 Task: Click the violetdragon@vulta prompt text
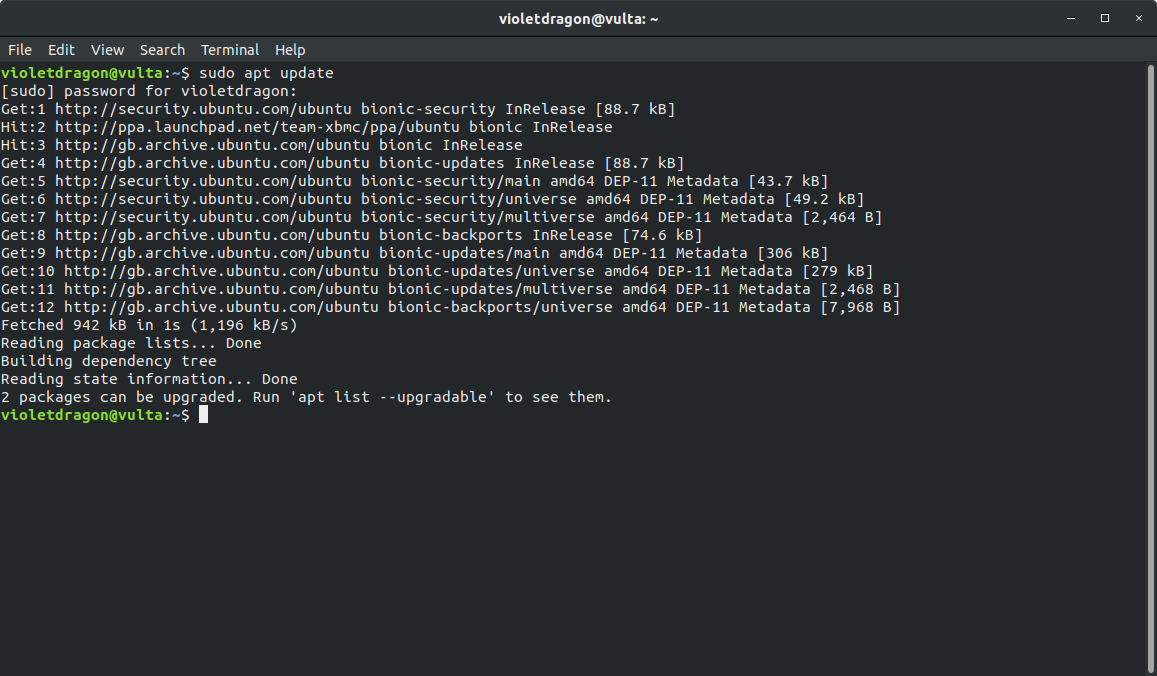[x=90, y=414]
